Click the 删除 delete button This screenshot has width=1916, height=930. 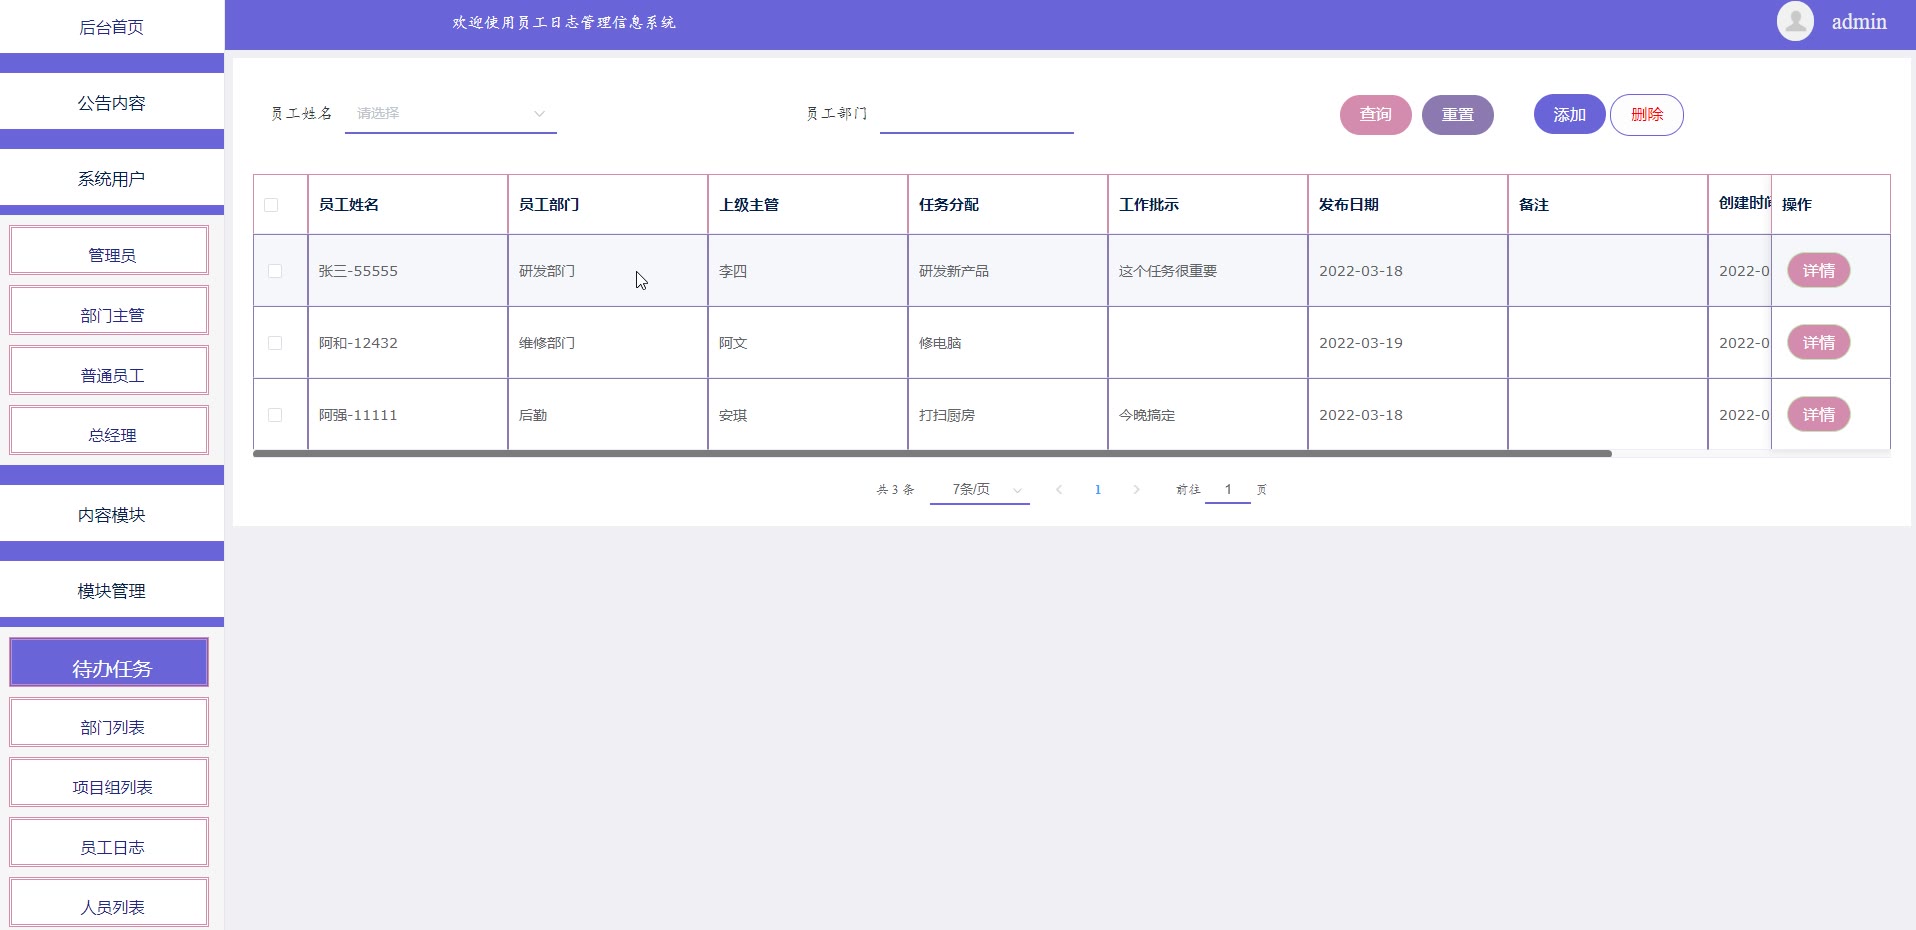click(1647, 114)
